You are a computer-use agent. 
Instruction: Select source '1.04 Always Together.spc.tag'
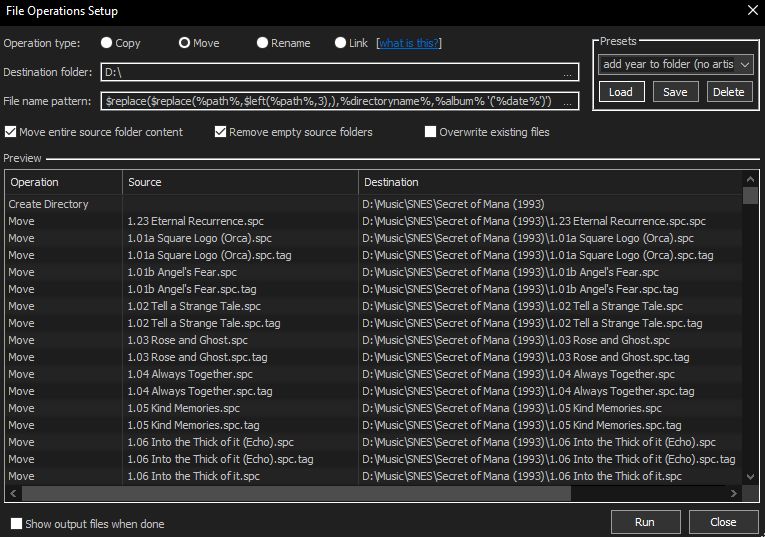[200, 392]
